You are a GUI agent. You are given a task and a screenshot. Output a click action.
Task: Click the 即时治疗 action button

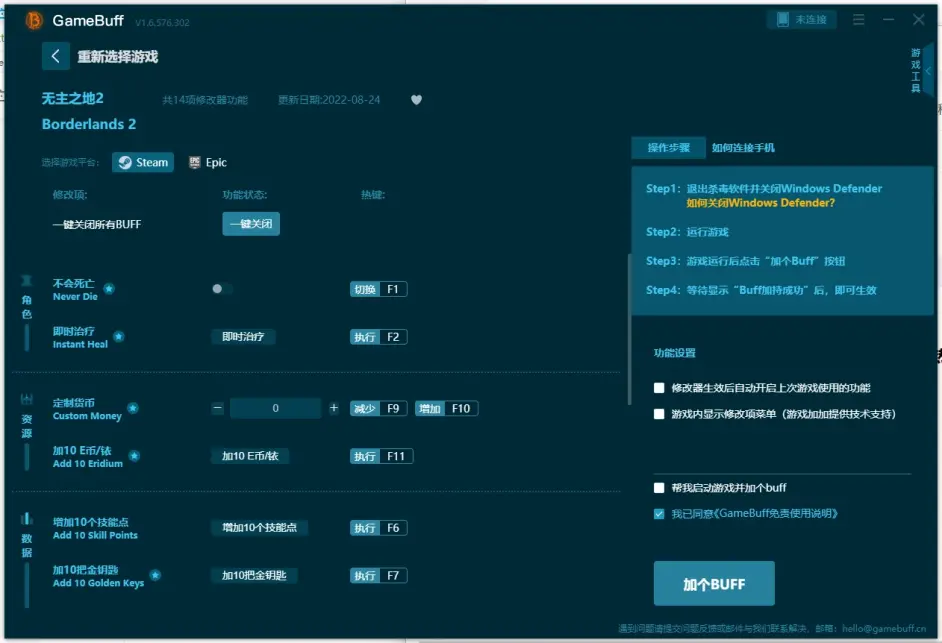tap(243, 337)
